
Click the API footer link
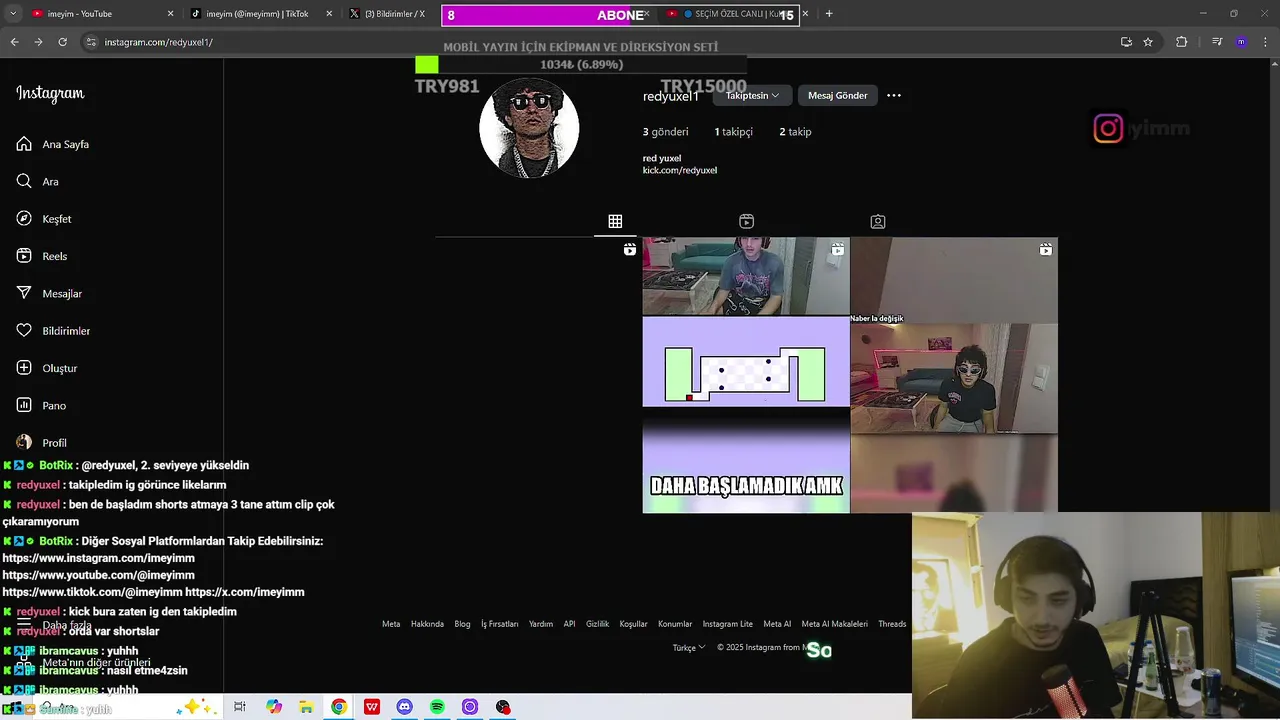pyautogui.click(x=569, y=624)
